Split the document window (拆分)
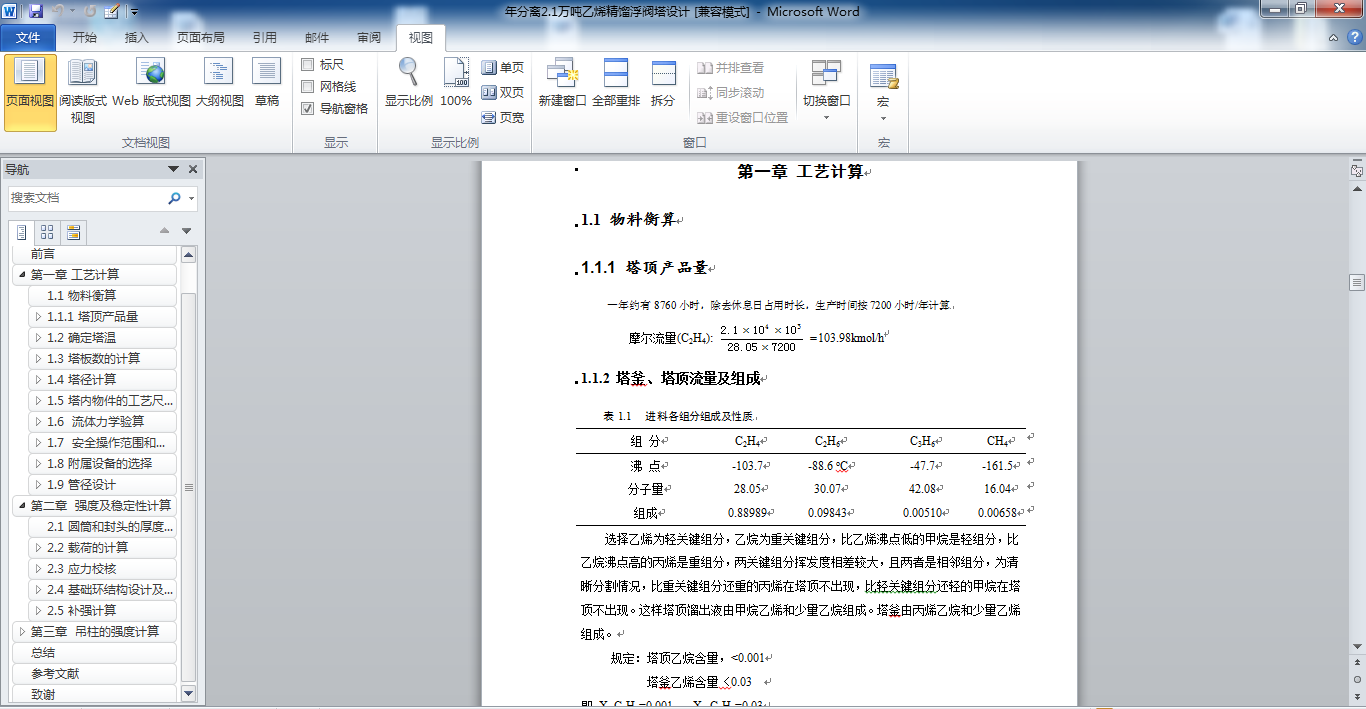This screenshot has width=1366, height=709. [x=663, y=83]
